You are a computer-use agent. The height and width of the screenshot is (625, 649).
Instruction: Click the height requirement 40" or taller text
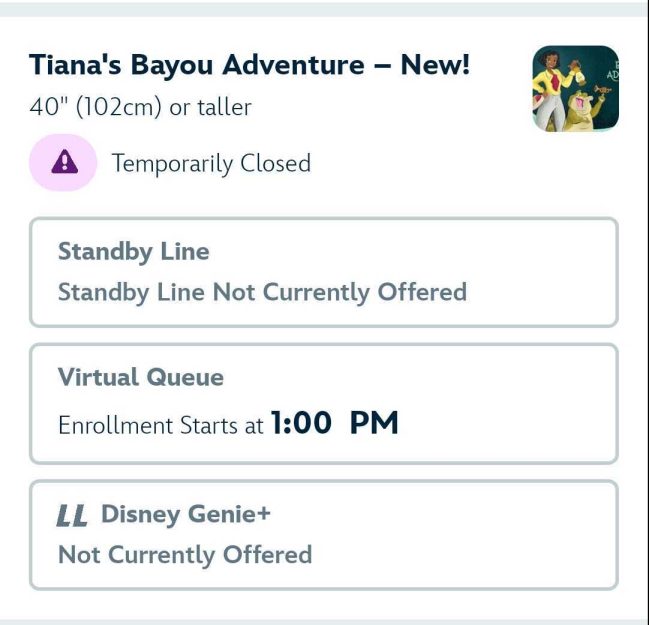point(140,108)
